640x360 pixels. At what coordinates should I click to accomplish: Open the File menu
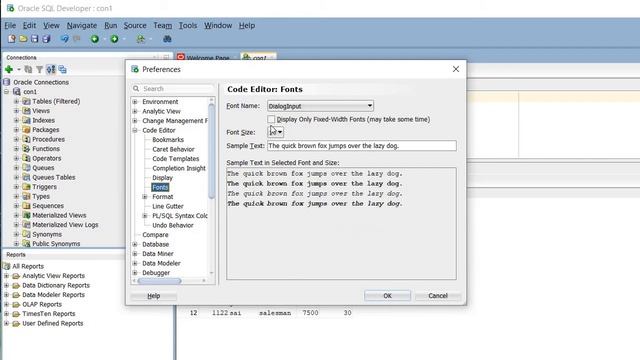[10, 25]
